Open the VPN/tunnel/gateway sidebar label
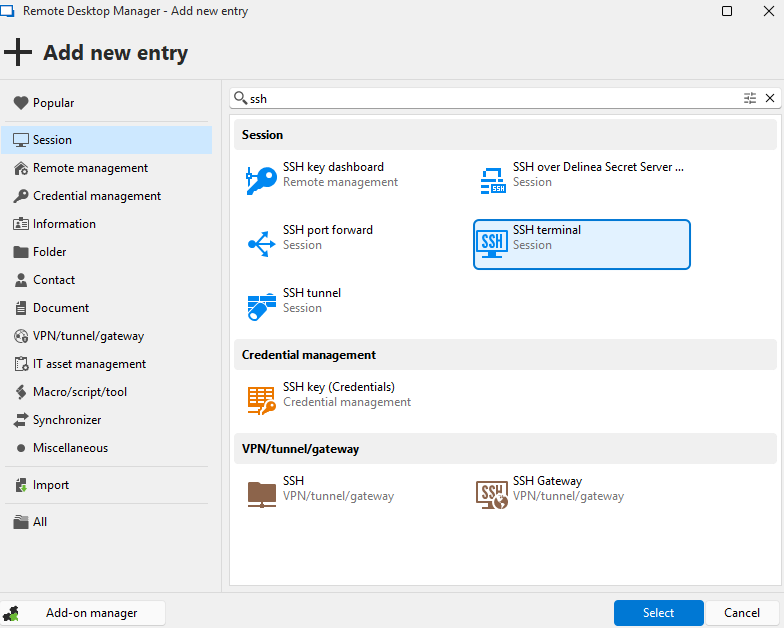The image size is (784, 628). [x=88, y=336]
